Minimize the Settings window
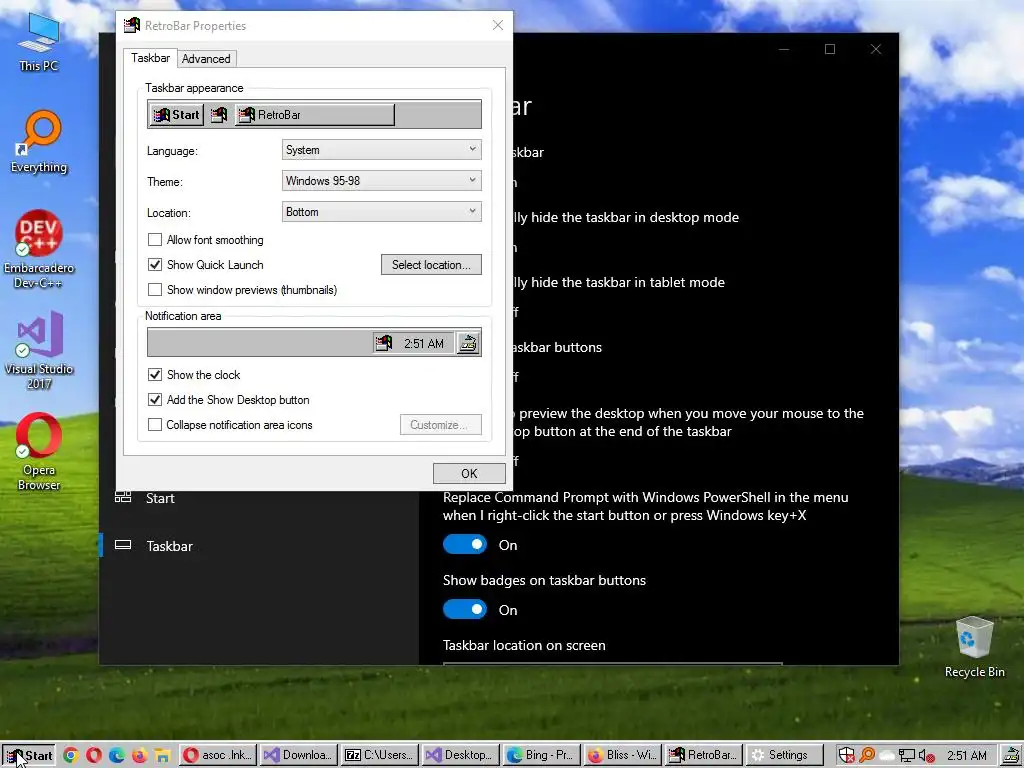Viewport: 1024px width, 768px height. pyautogui.click(x=784, y=49)
